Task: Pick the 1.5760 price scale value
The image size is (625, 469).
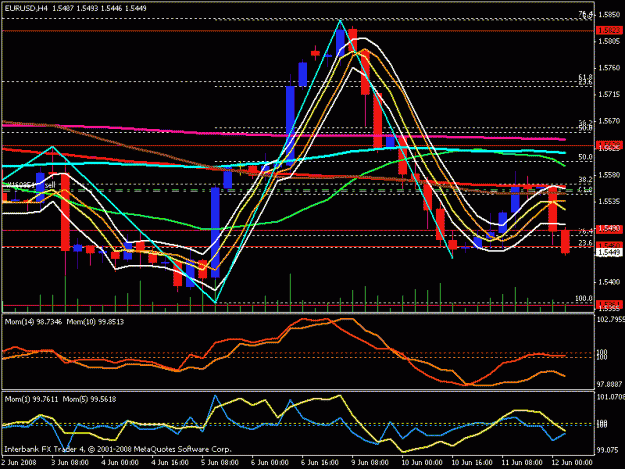Action: click(609, 68)
